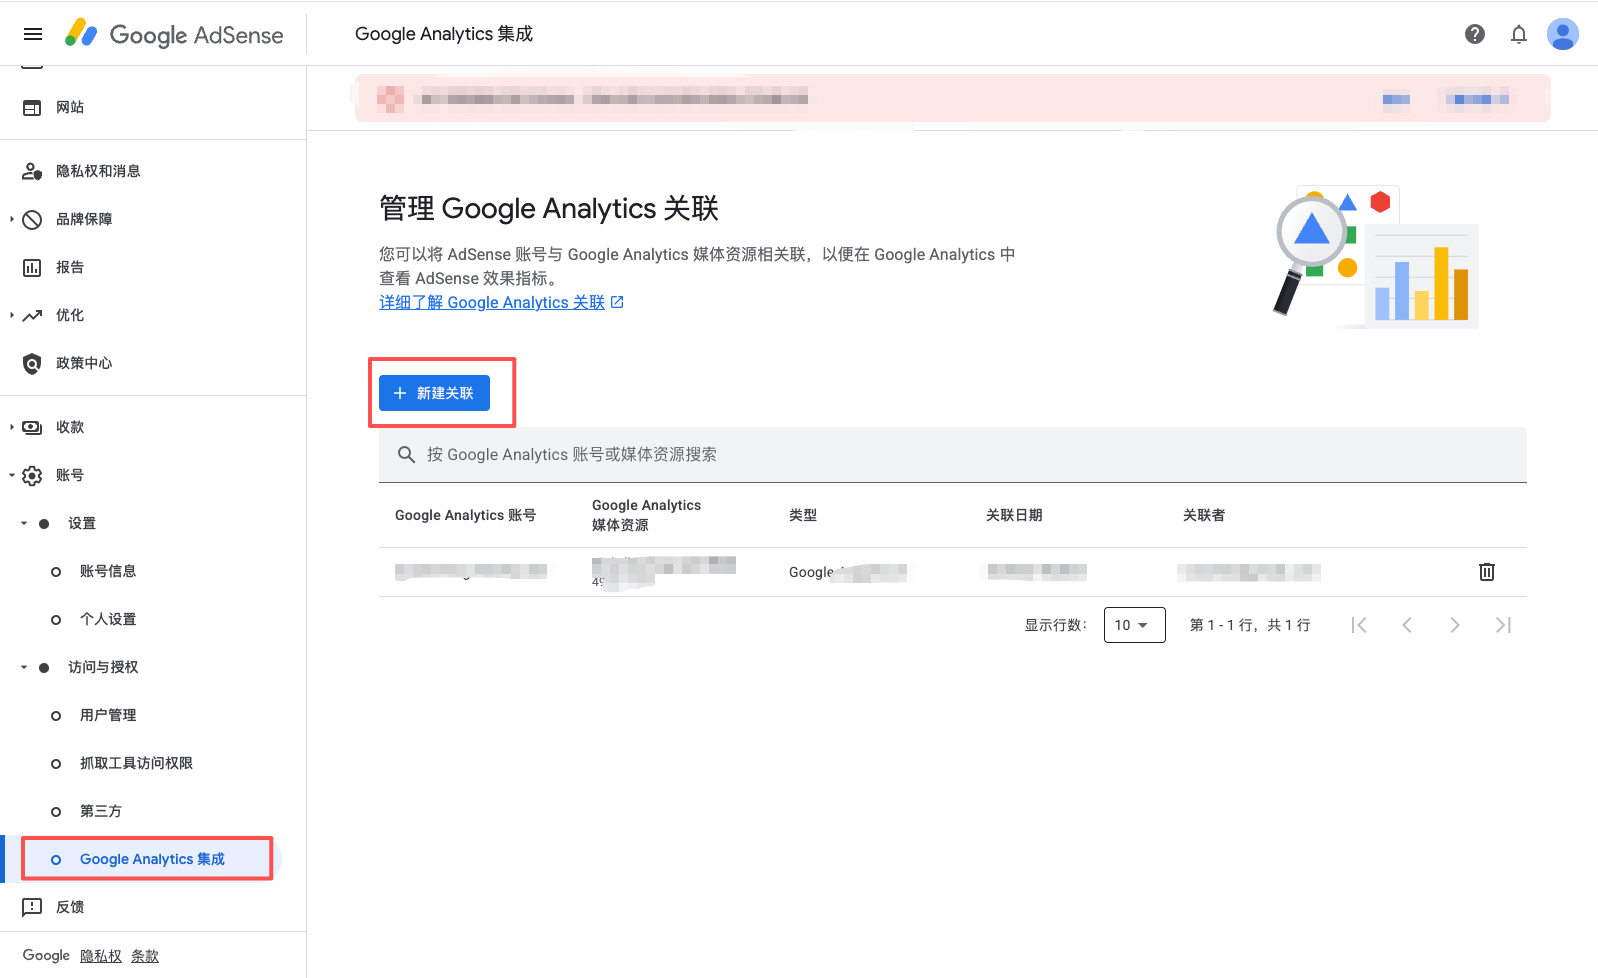
Task: Expand the 品牌保障 menu arrow
Action: (11, 219)
